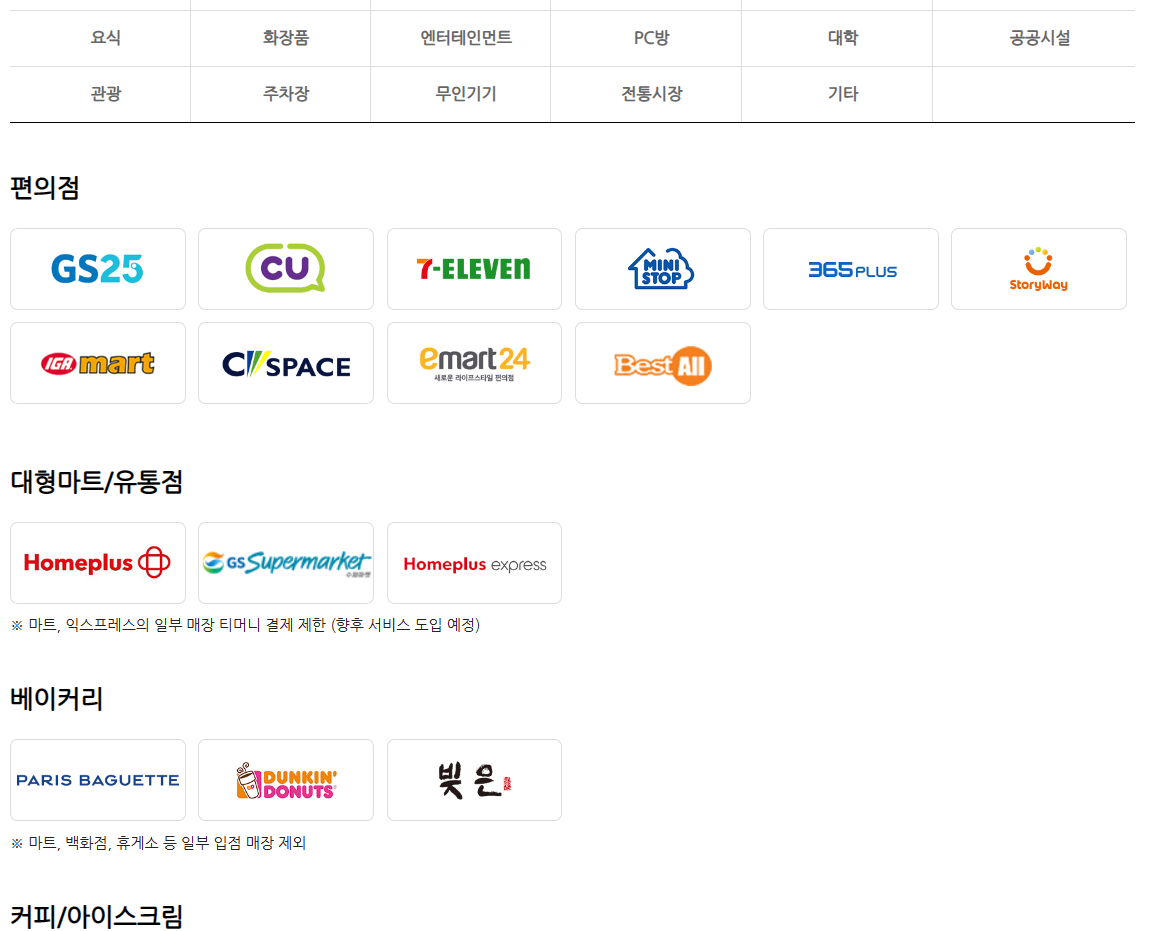Click the GS25 convenience store logo
1159x931 pixels.
point(98,269)
